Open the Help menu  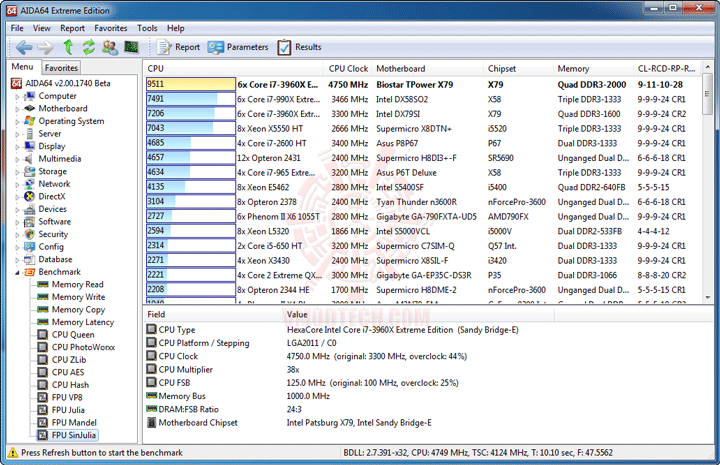coord(175,28)
